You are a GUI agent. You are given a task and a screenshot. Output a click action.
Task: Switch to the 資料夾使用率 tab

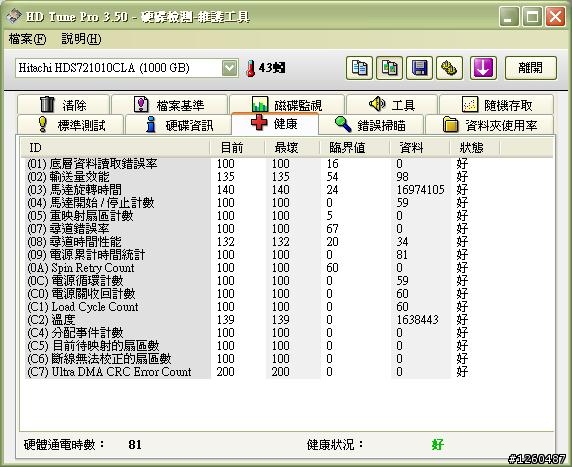tap(490, 125)
